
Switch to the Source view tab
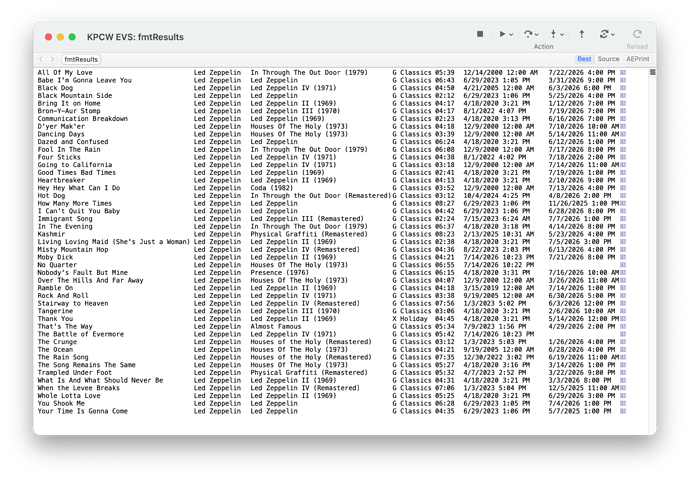click(x=608, y=59)
